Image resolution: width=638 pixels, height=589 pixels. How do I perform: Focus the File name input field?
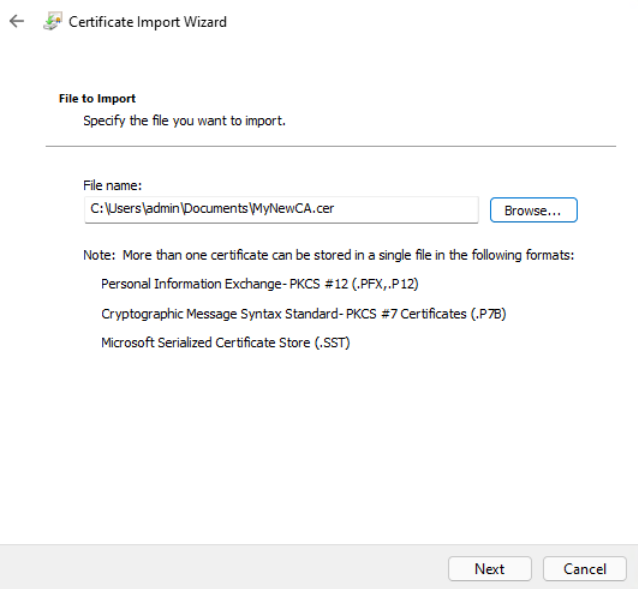tap(281, 209)
